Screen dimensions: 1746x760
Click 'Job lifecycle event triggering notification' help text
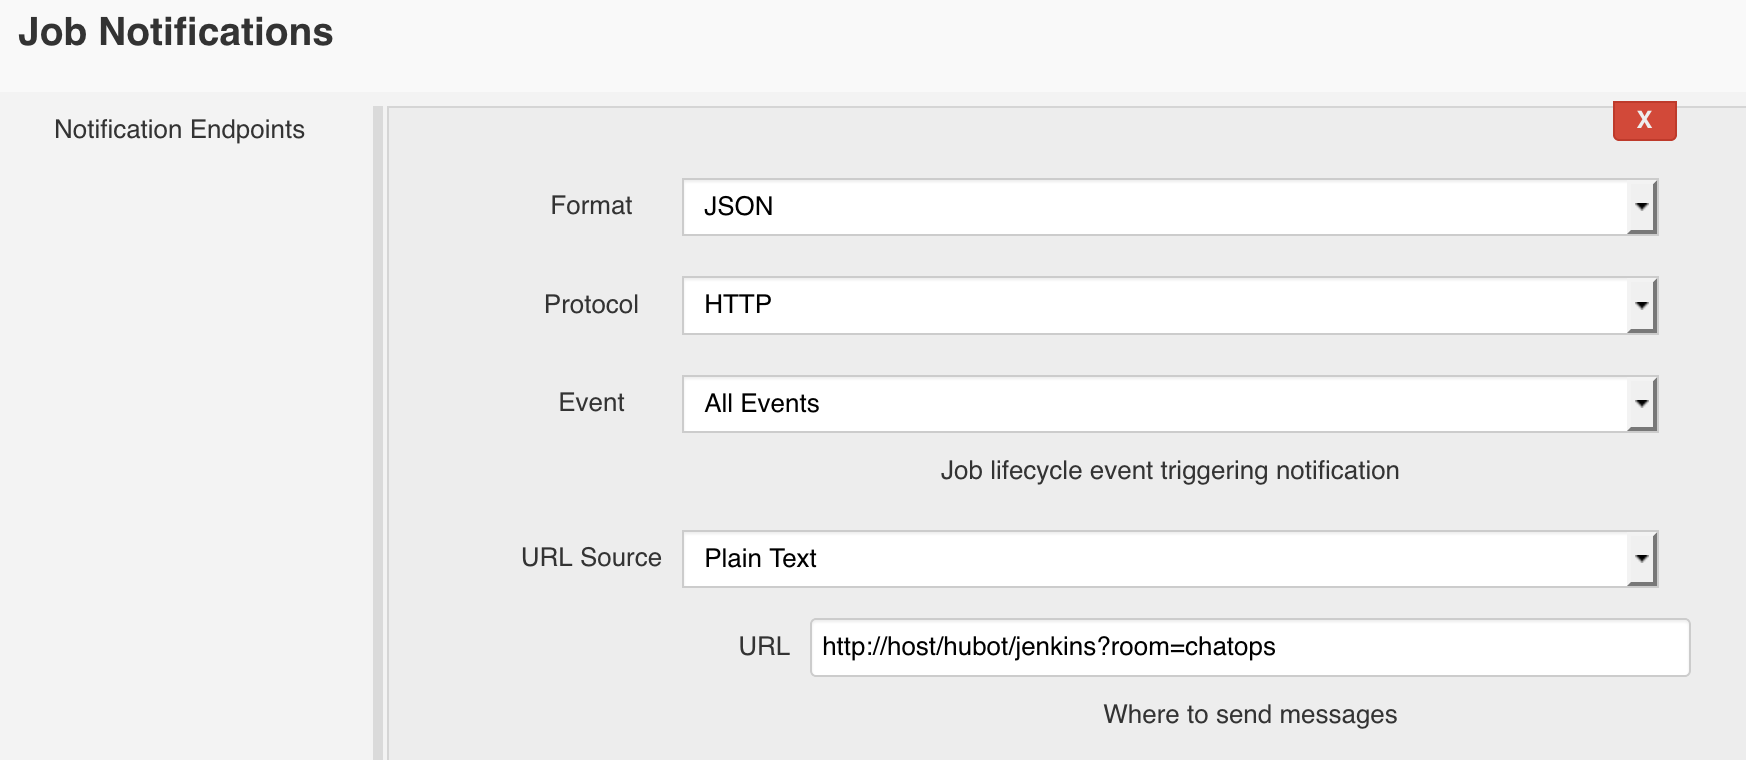1170,471
